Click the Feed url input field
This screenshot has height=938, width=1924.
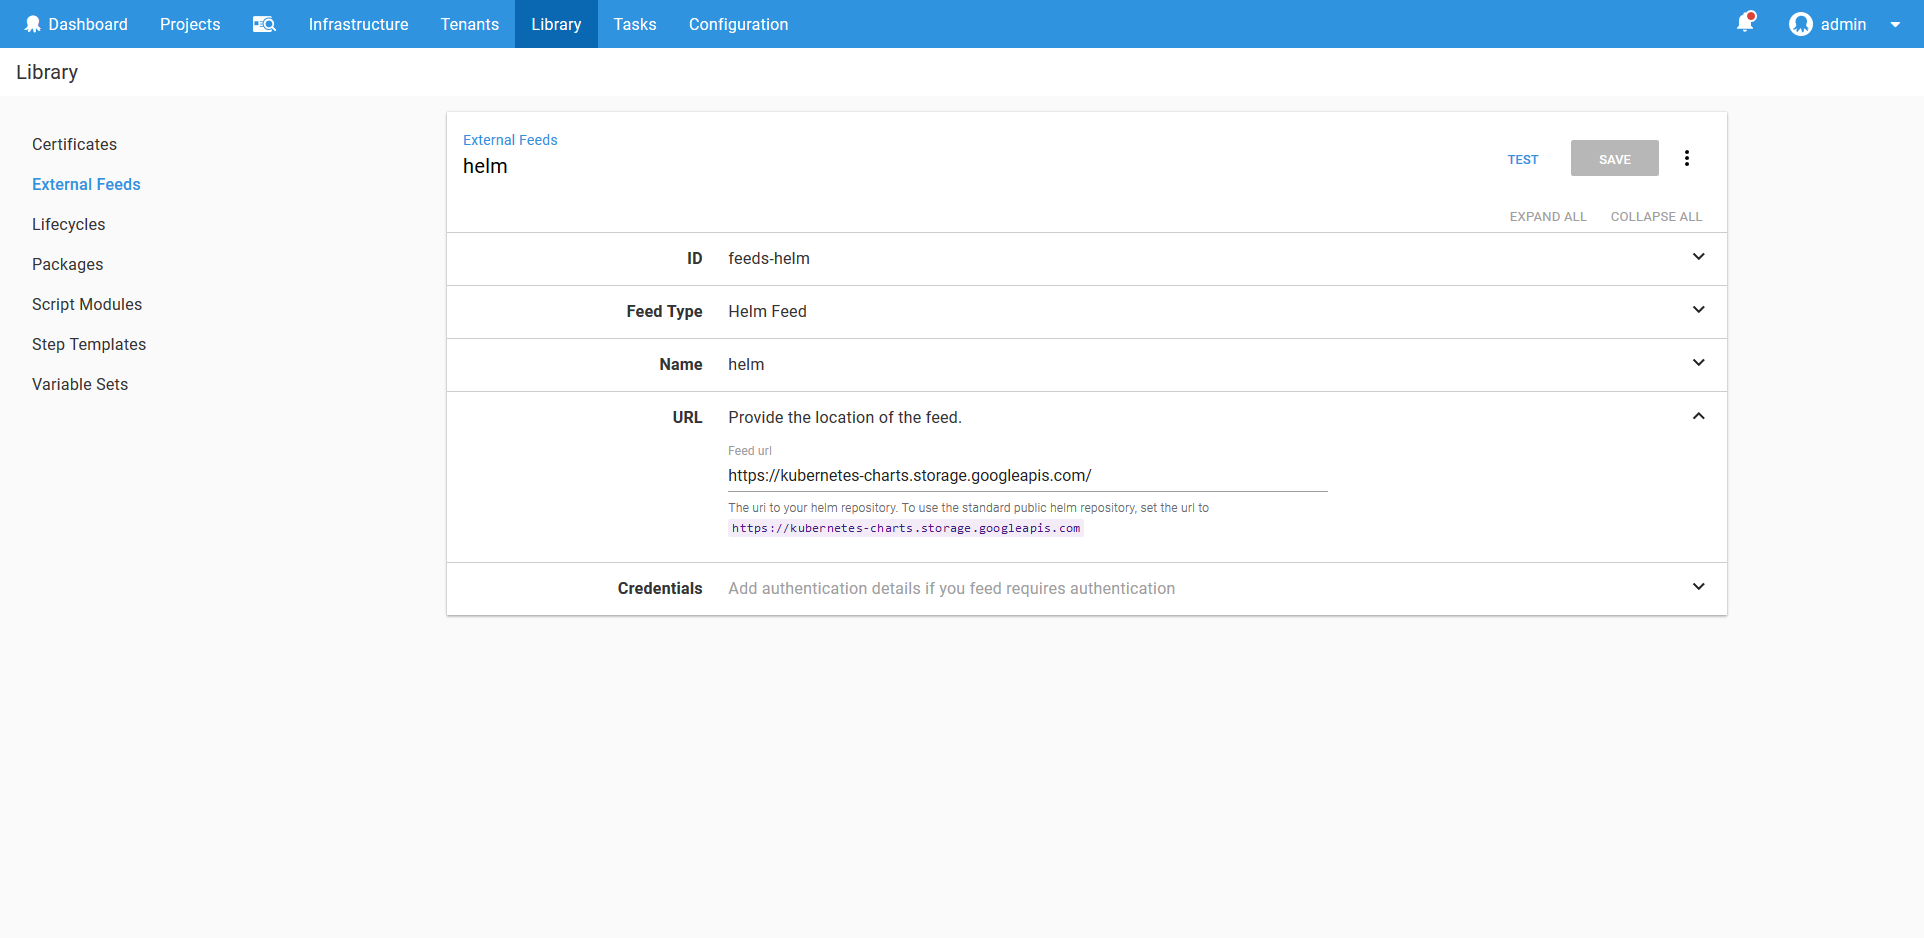1027,476
